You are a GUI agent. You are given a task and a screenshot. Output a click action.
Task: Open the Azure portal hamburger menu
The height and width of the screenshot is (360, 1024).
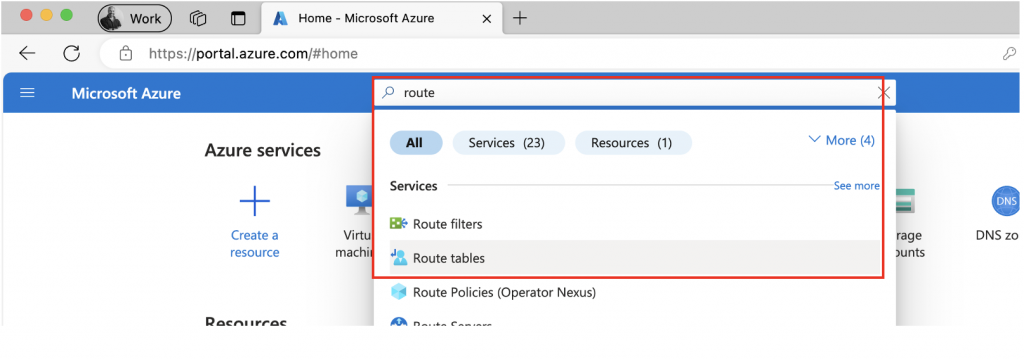(x=27, y=93)
